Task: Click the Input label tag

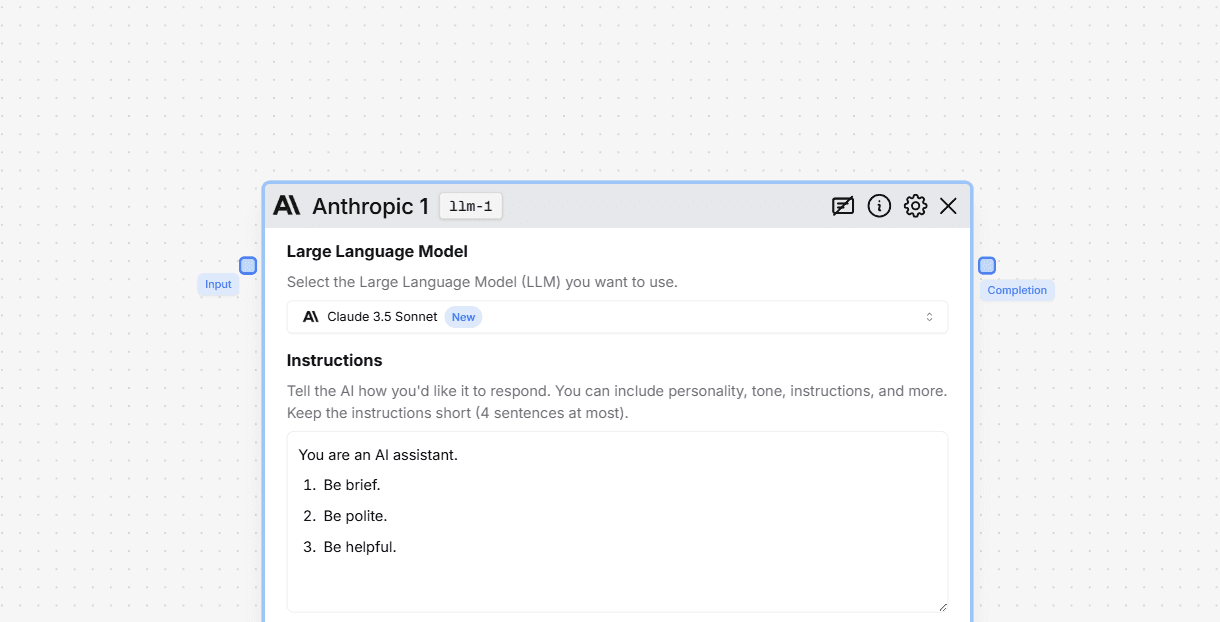Action: 218,285
